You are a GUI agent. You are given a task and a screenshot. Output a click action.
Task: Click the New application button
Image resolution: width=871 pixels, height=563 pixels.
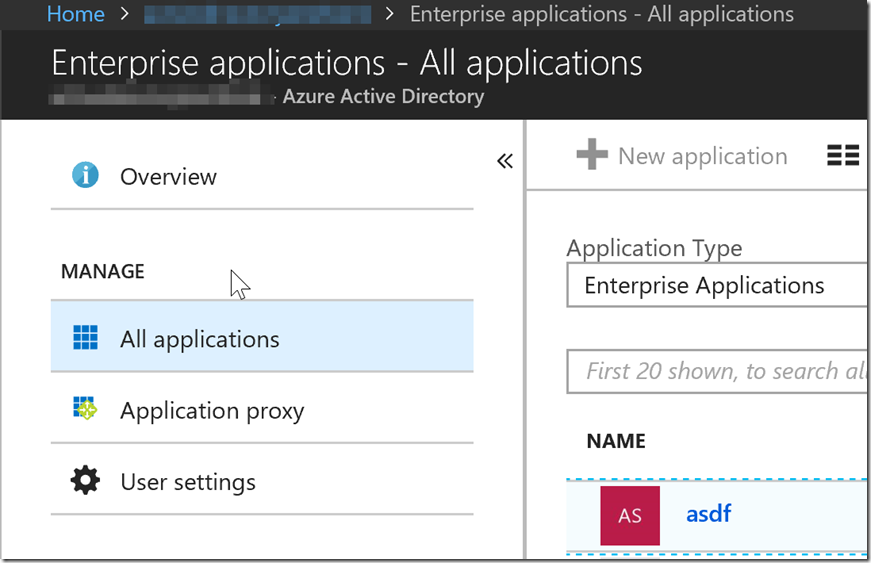pyautogui.click(x=682, y=155)
